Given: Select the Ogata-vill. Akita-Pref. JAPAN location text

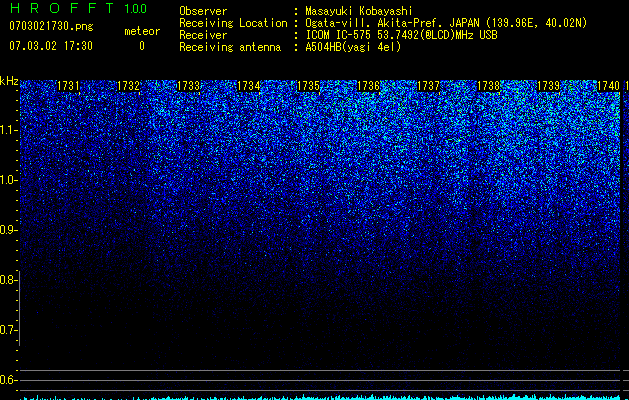Looking at the screenshot, I should point(446,23).
